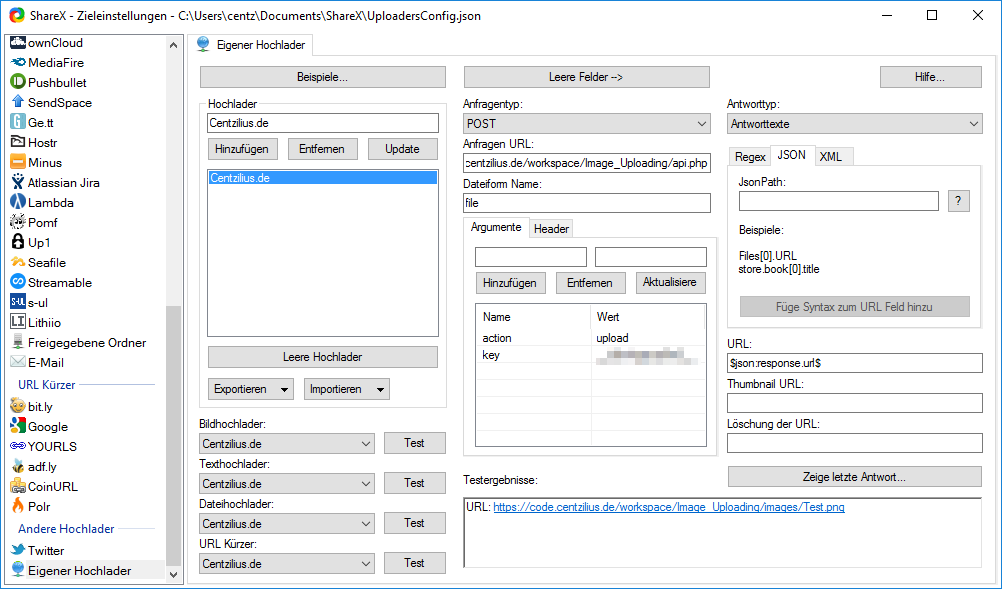Click the adf.ly bee icon

[17, 466]
